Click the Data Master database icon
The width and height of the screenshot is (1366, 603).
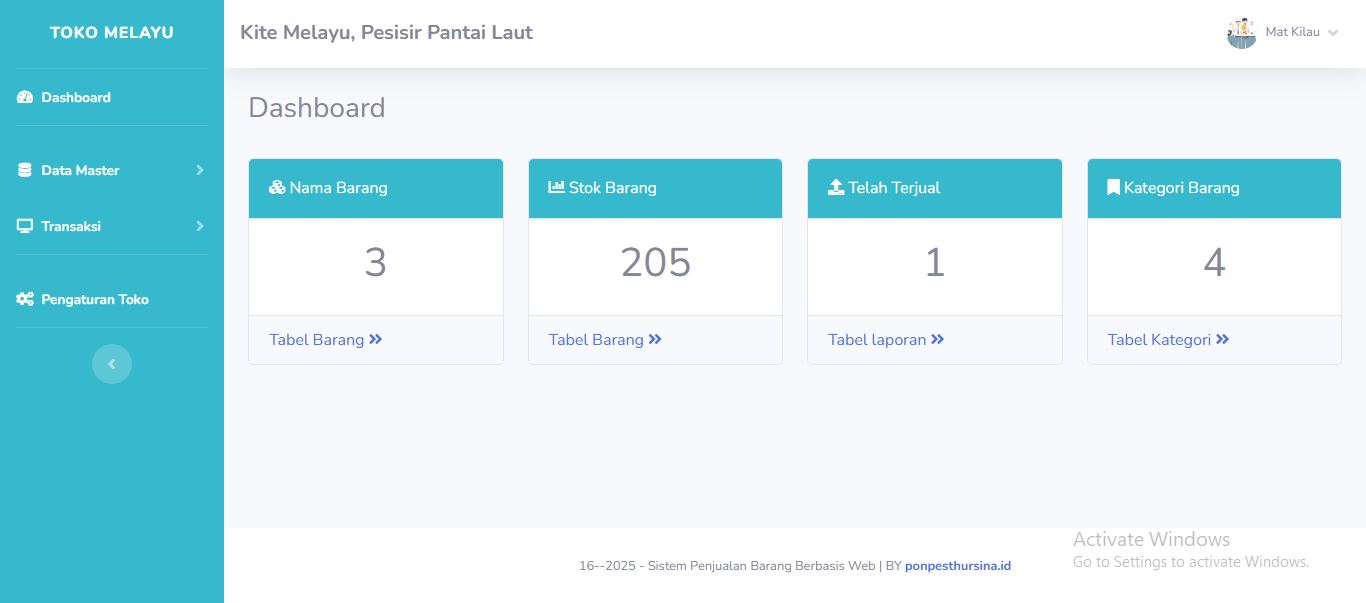25,170
